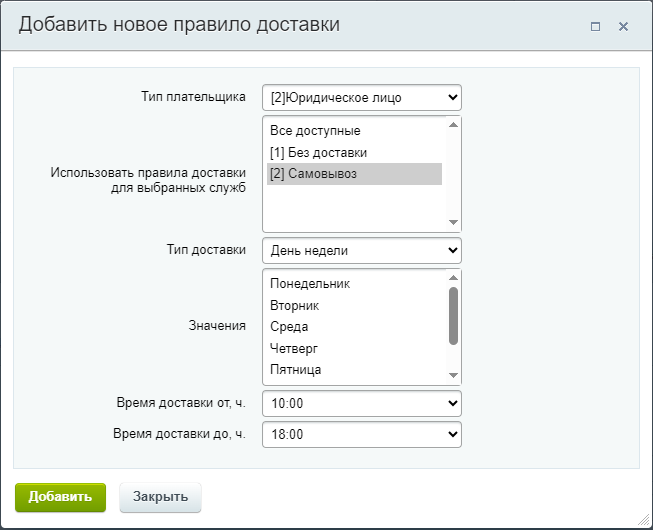Image resolution: width=653 pixels, height=530 pixels.
Task: Select Среда in values list
Action: (x=354, y=326)
